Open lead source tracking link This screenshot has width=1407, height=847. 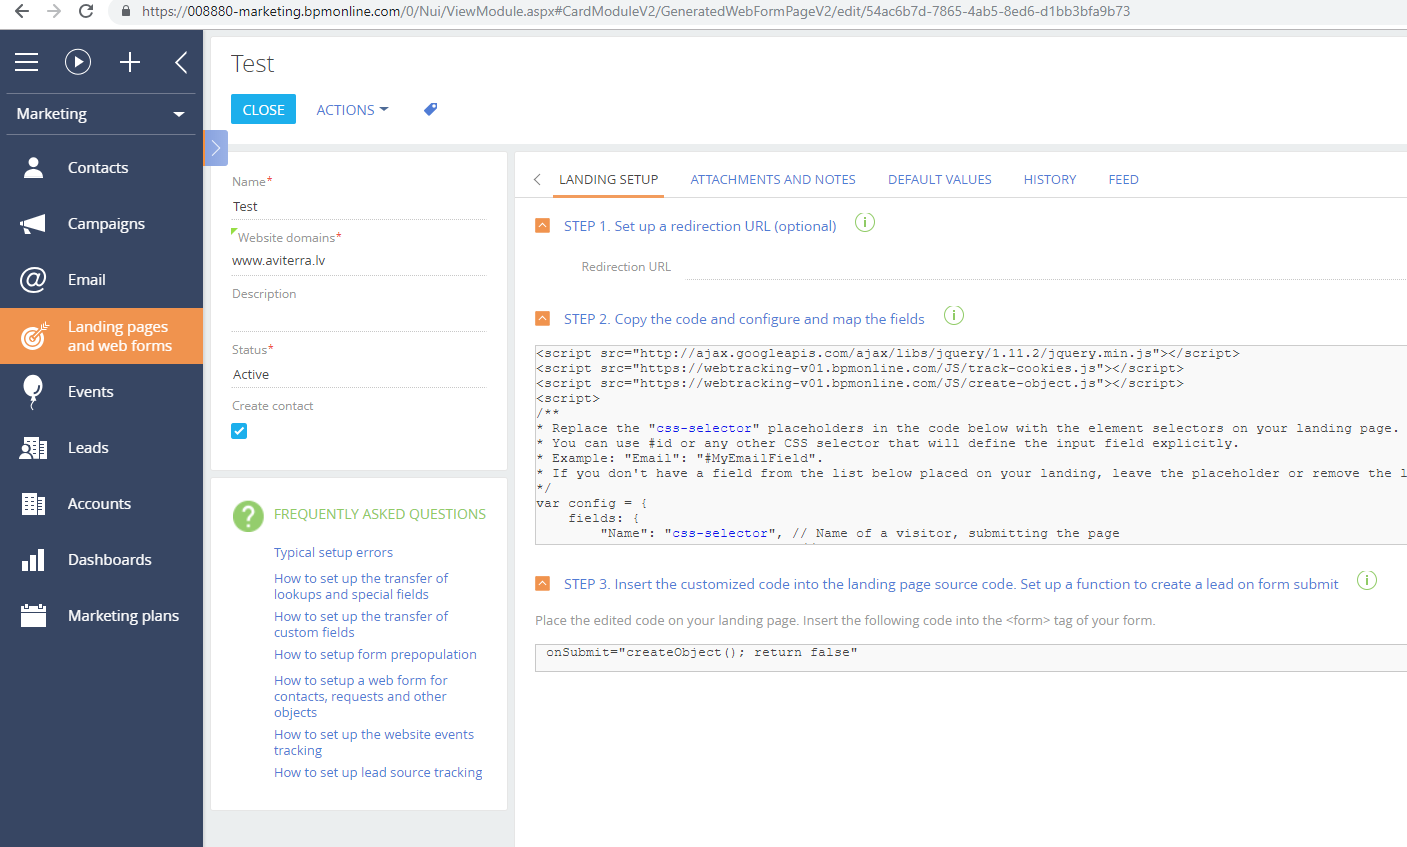[x=378, y=772]
